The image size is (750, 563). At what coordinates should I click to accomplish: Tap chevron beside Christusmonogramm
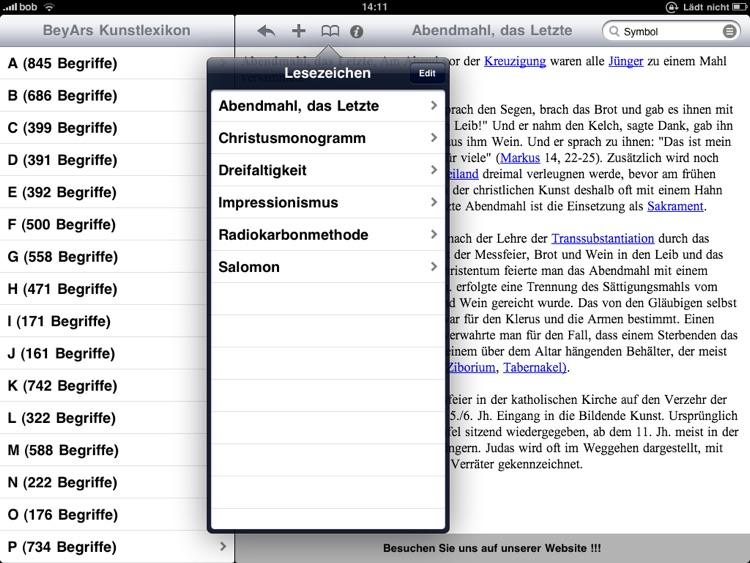[x=434, y=138]
